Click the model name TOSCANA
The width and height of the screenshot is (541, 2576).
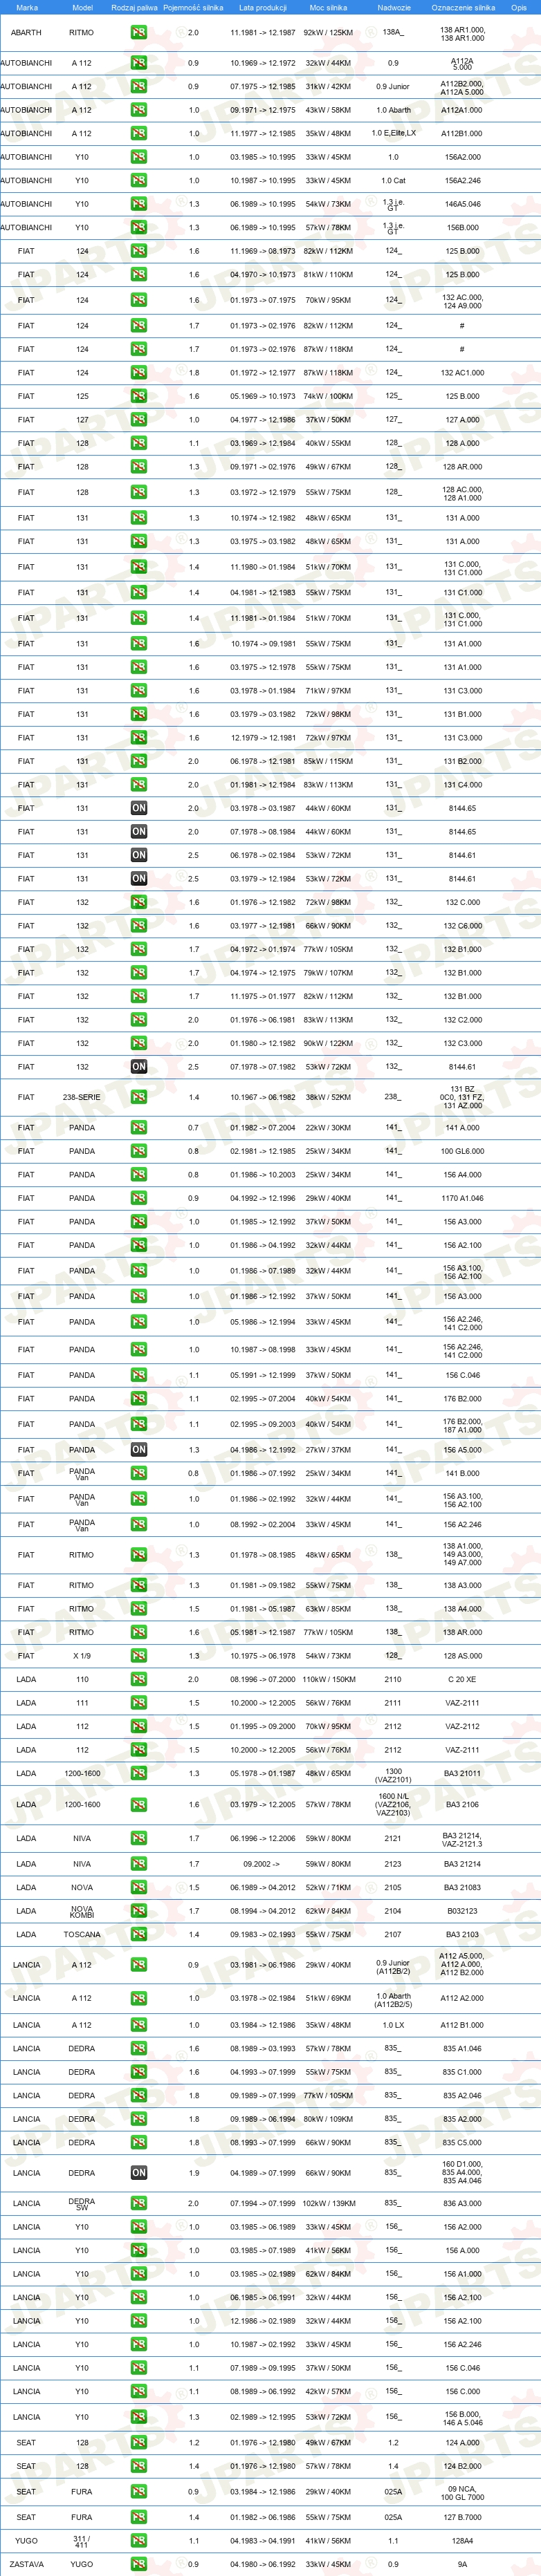pos(82,1934)
